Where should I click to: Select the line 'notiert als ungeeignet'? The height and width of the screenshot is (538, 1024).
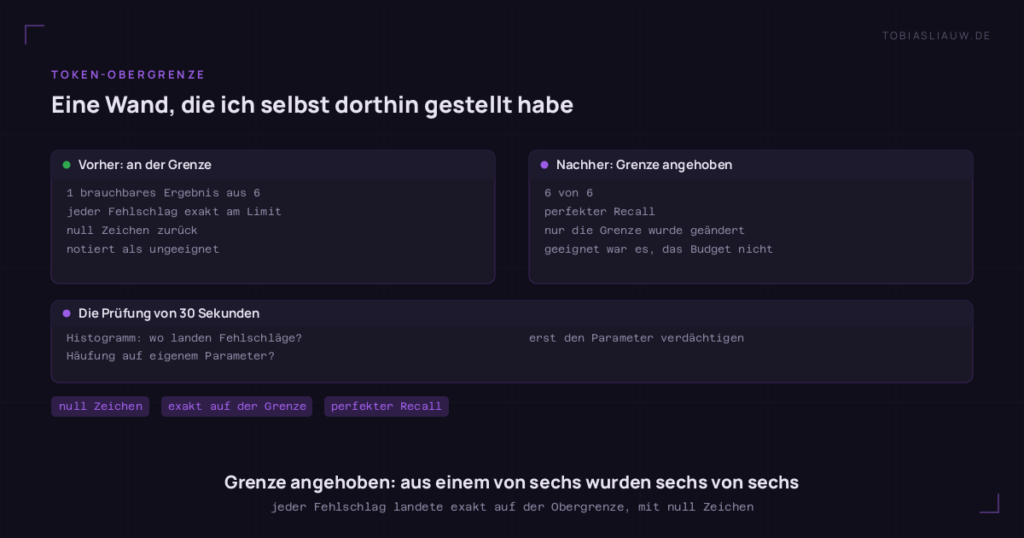(x=142, y=249)
